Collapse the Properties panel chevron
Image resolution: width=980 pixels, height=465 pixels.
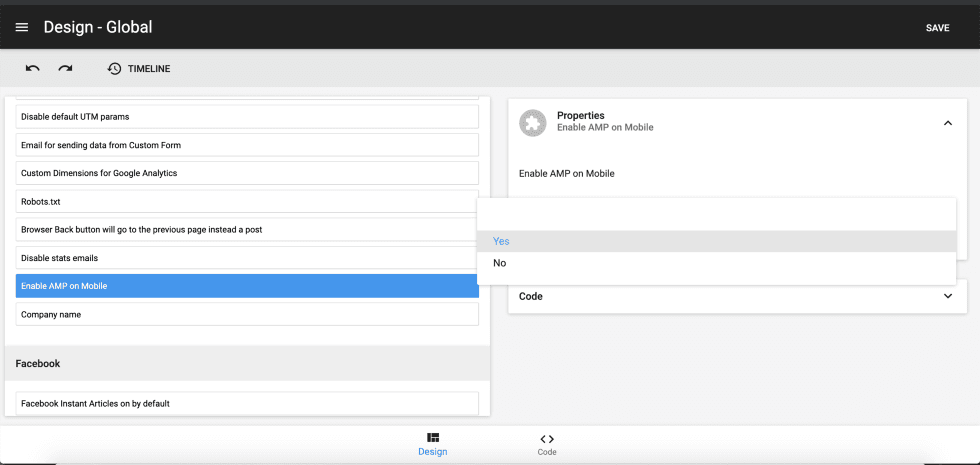(x=947, y=123)
